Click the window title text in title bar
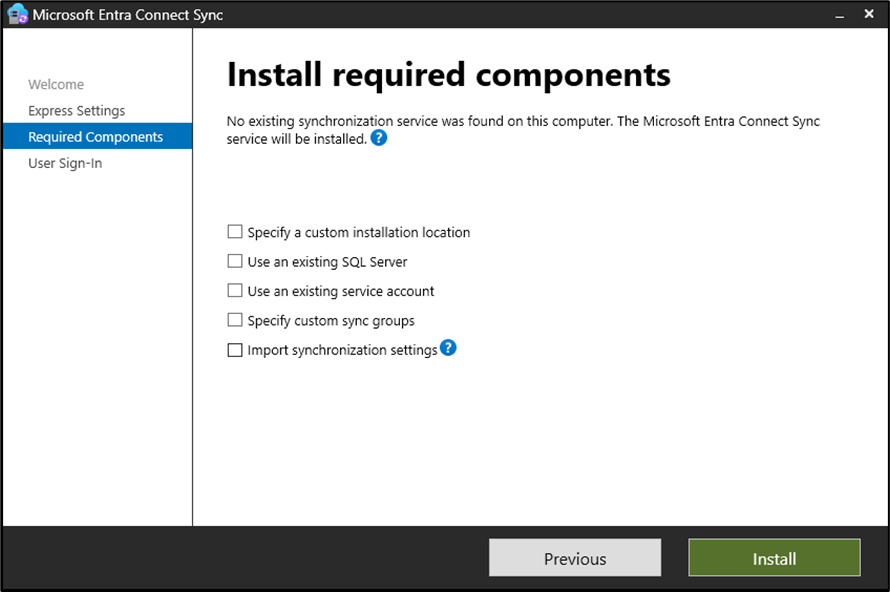 [128, 15]
